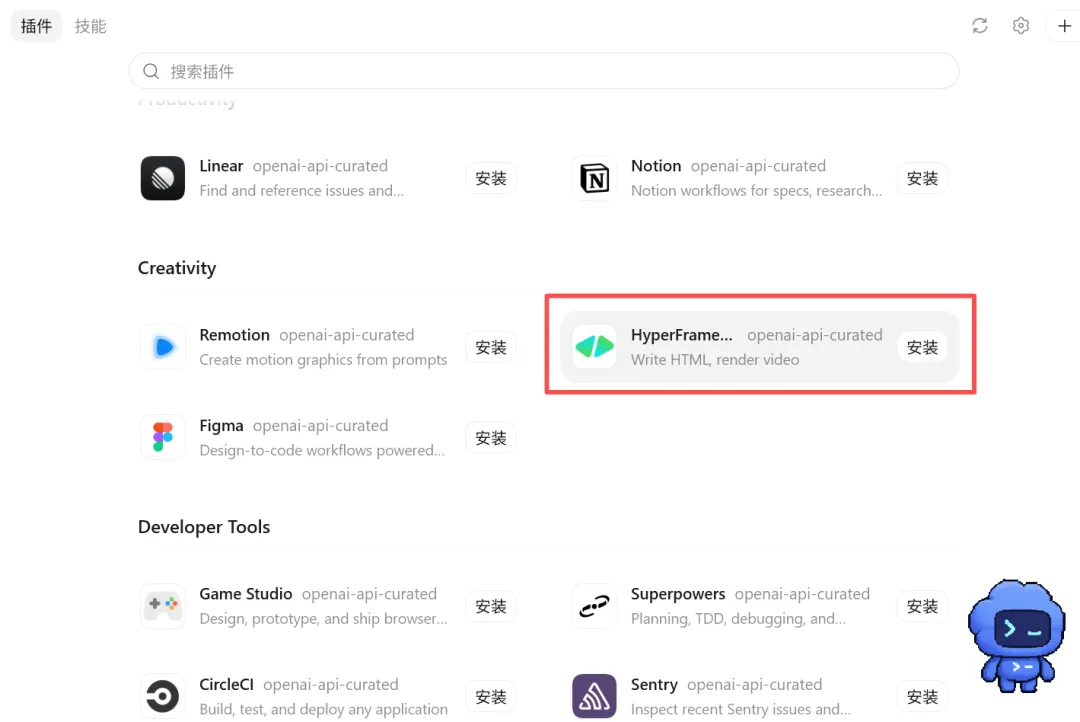Focus the 搜索插件 search field
1080x722 pixels.
click(x=544, y=71)
